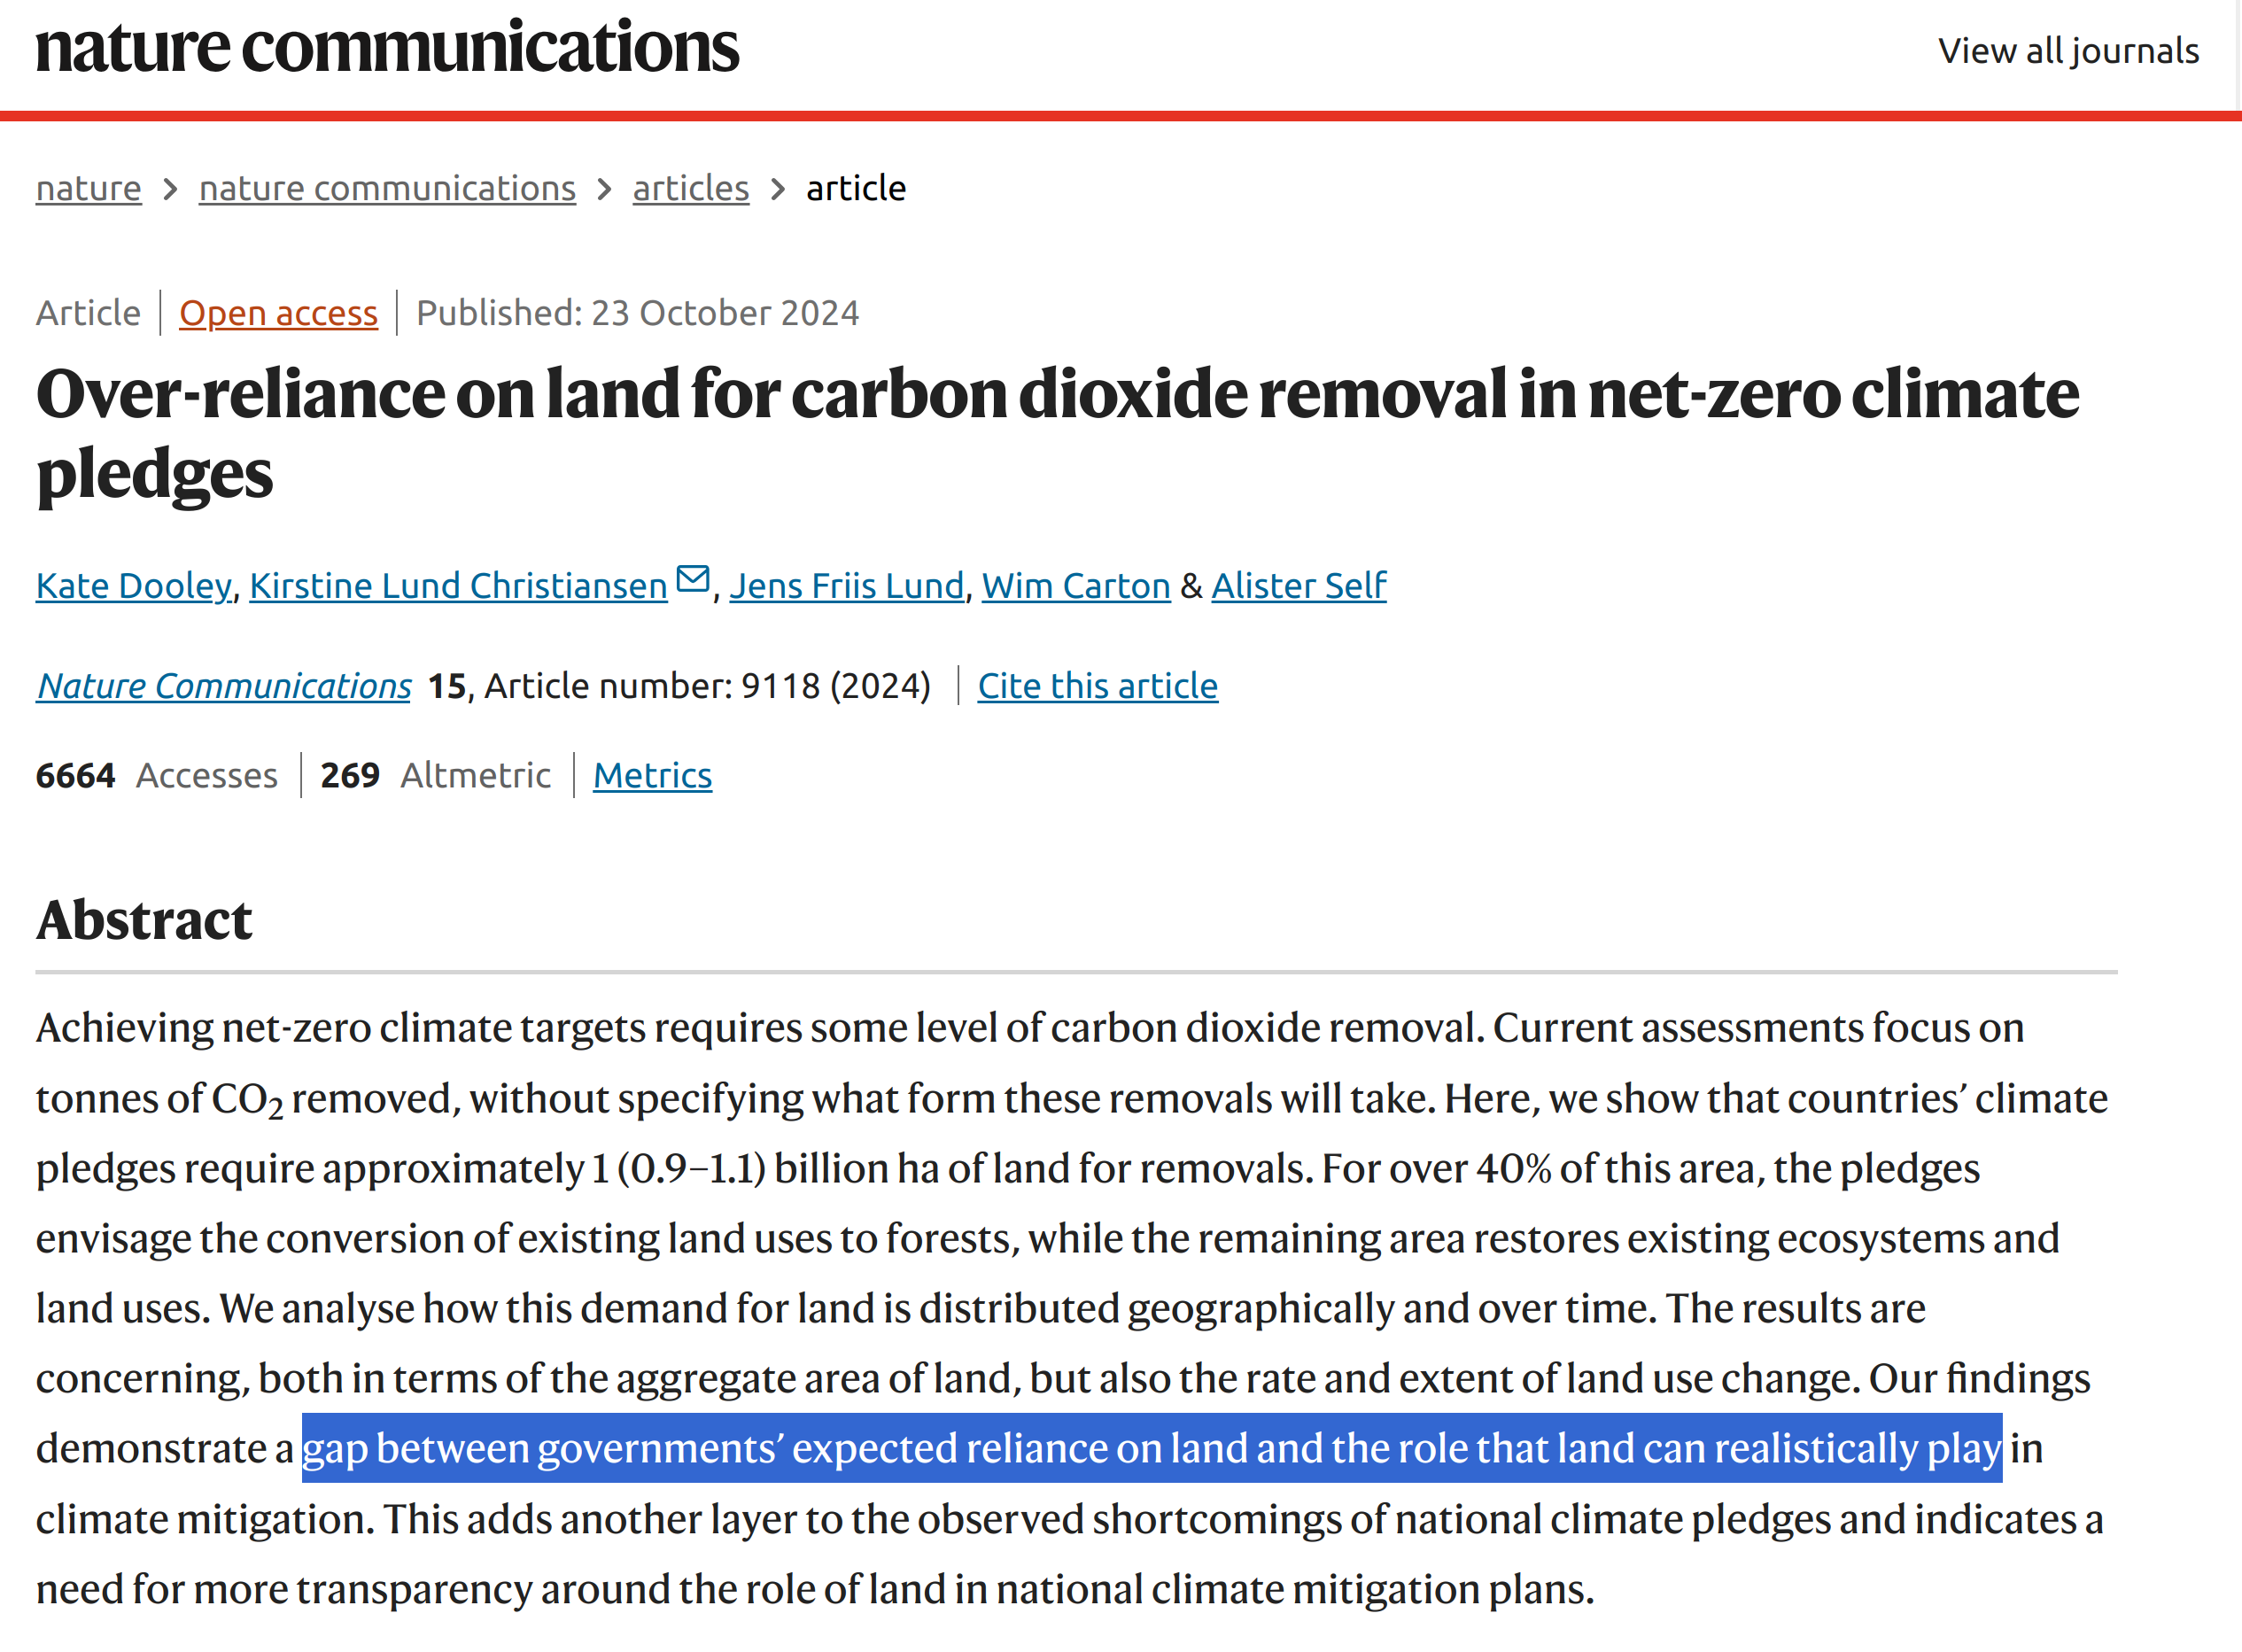2242x1652 pixels.
Task: Open the Metrics link
Action: [652, 776]
